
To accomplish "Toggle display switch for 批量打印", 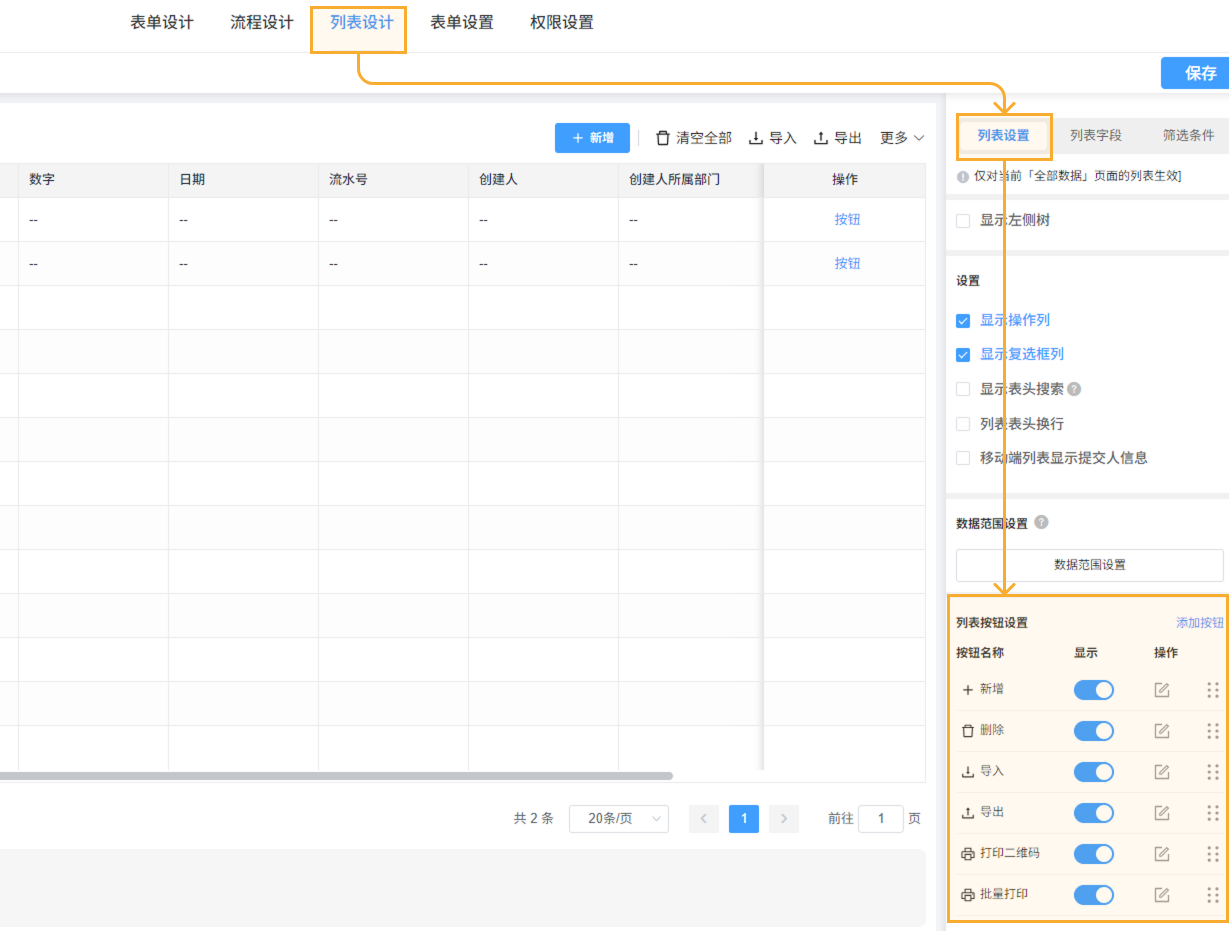I will (1094, 895).
